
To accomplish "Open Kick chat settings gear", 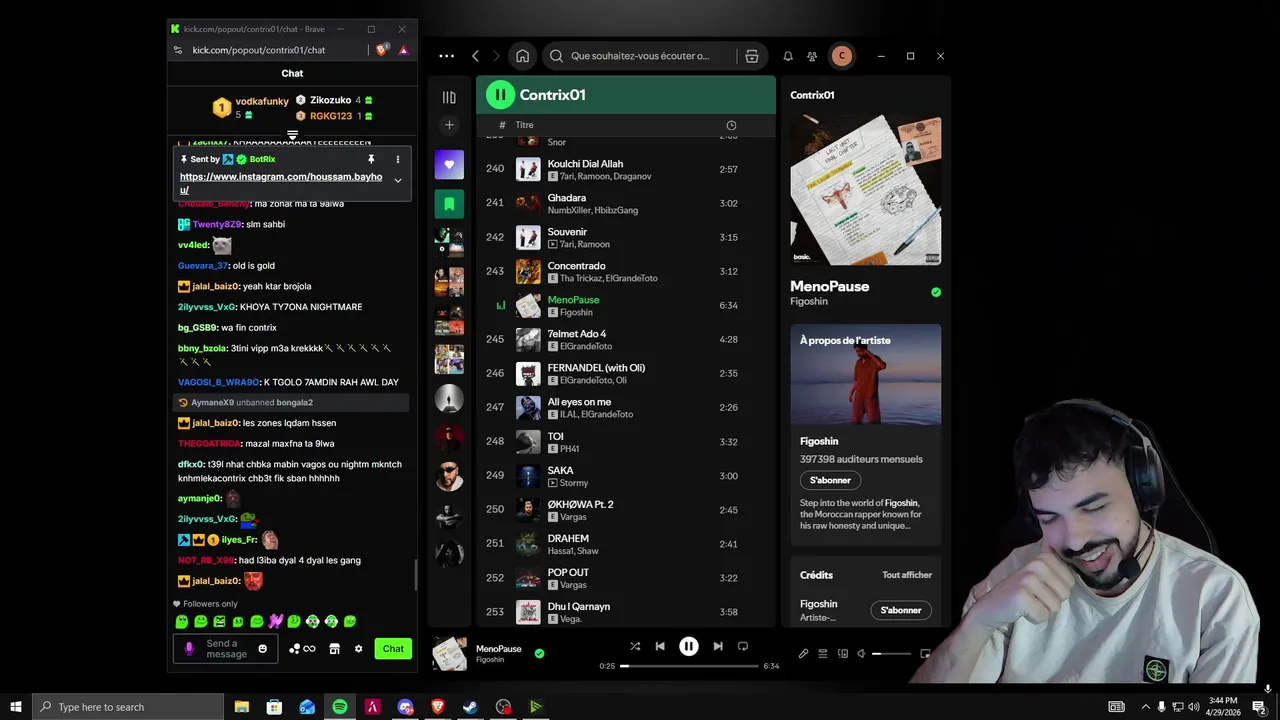I will point(359,649).
